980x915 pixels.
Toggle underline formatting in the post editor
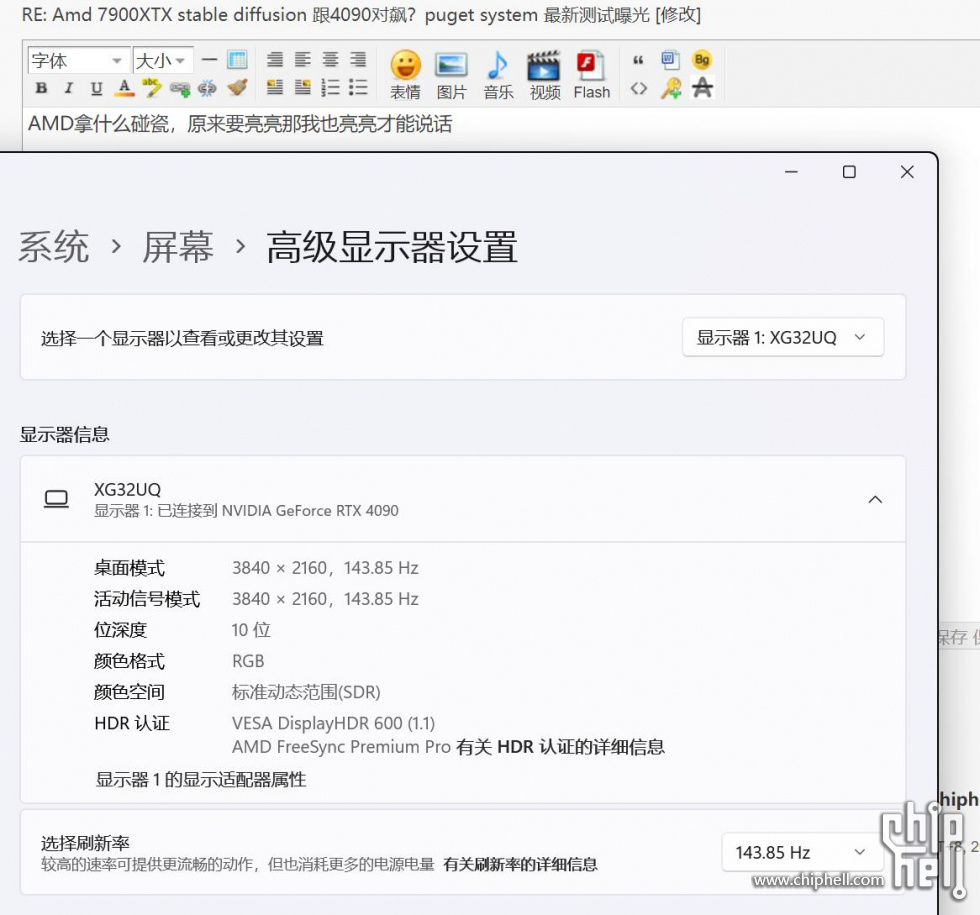pos(96,88)
